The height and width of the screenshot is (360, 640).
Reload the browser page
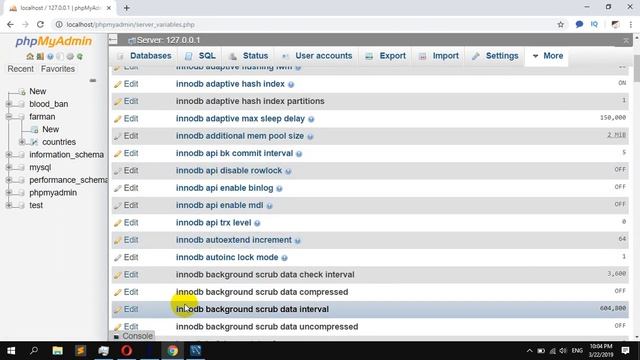pos(40,24)
